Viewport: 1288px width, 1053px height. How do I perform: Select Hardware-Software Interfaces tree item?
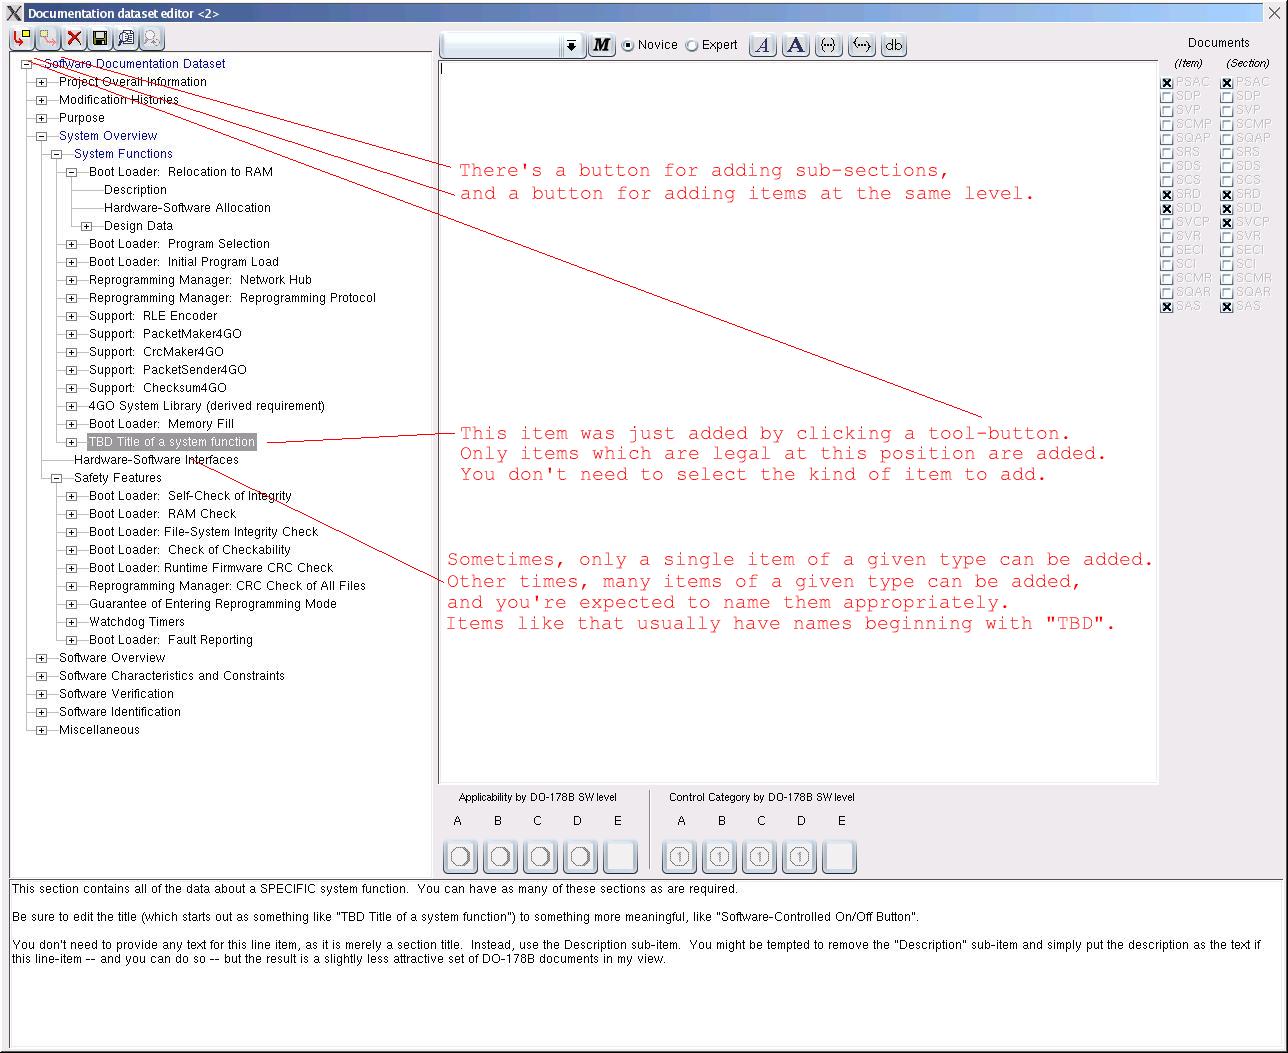(x=156, y=460)
